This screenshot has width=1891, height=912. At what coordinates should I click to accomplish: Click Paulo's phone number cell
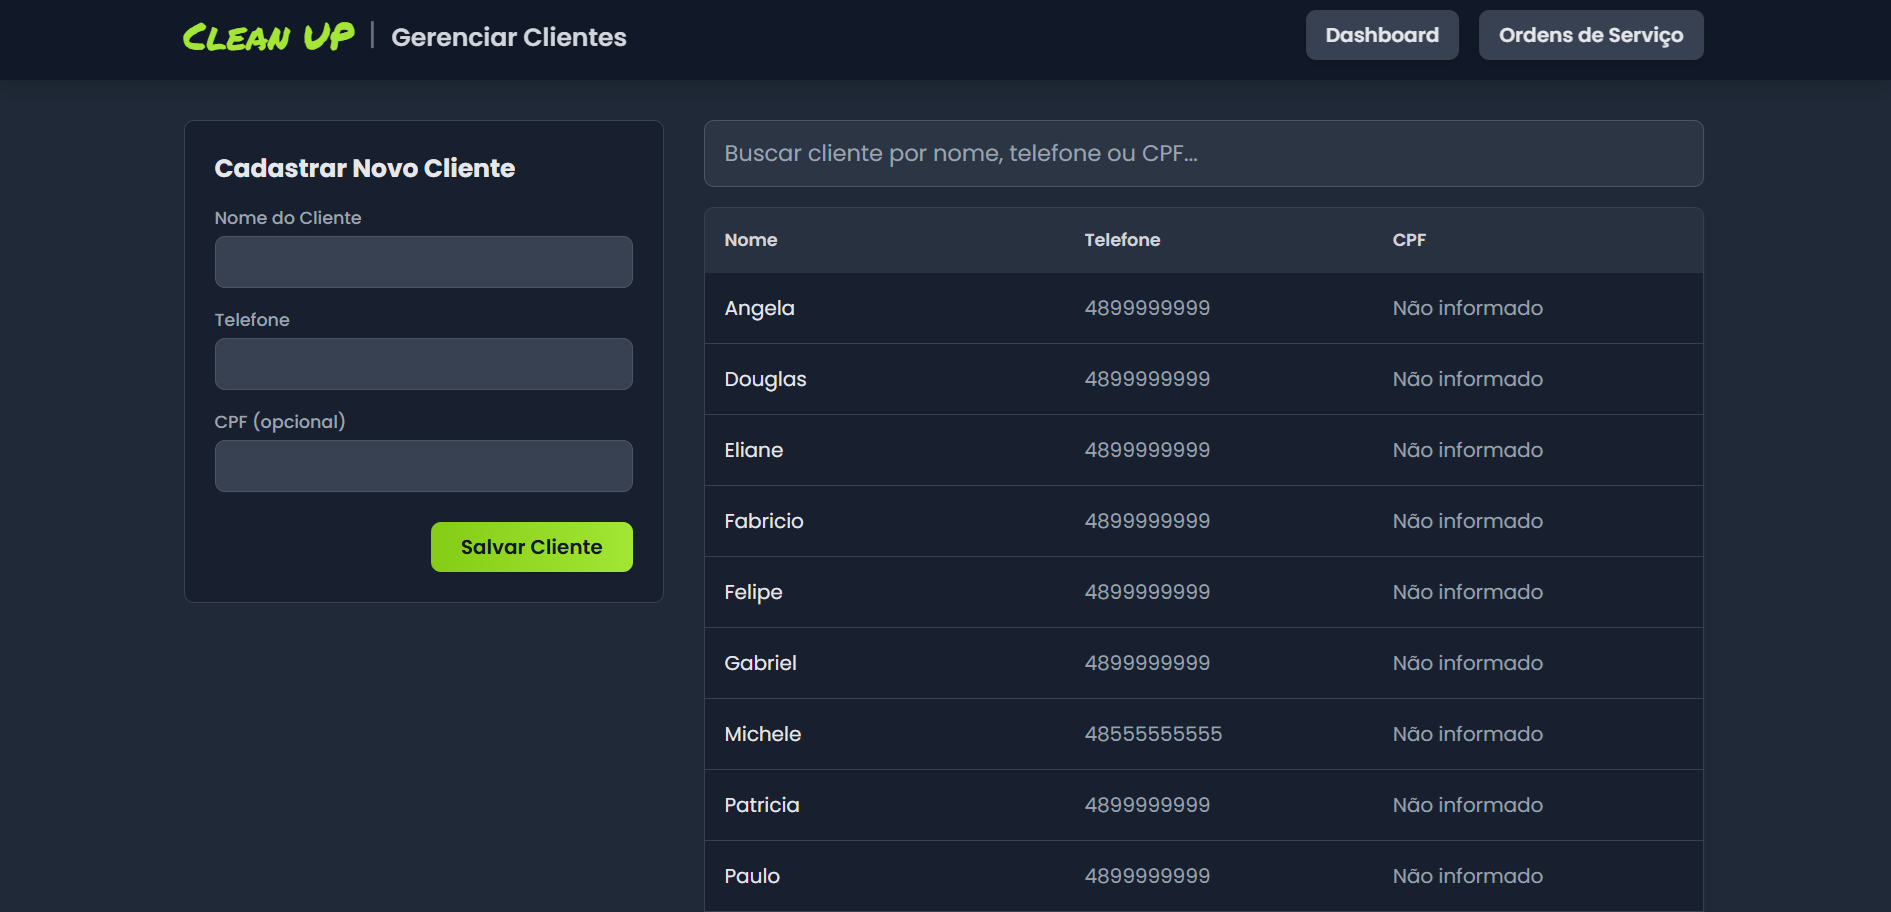coord(1148,876)
